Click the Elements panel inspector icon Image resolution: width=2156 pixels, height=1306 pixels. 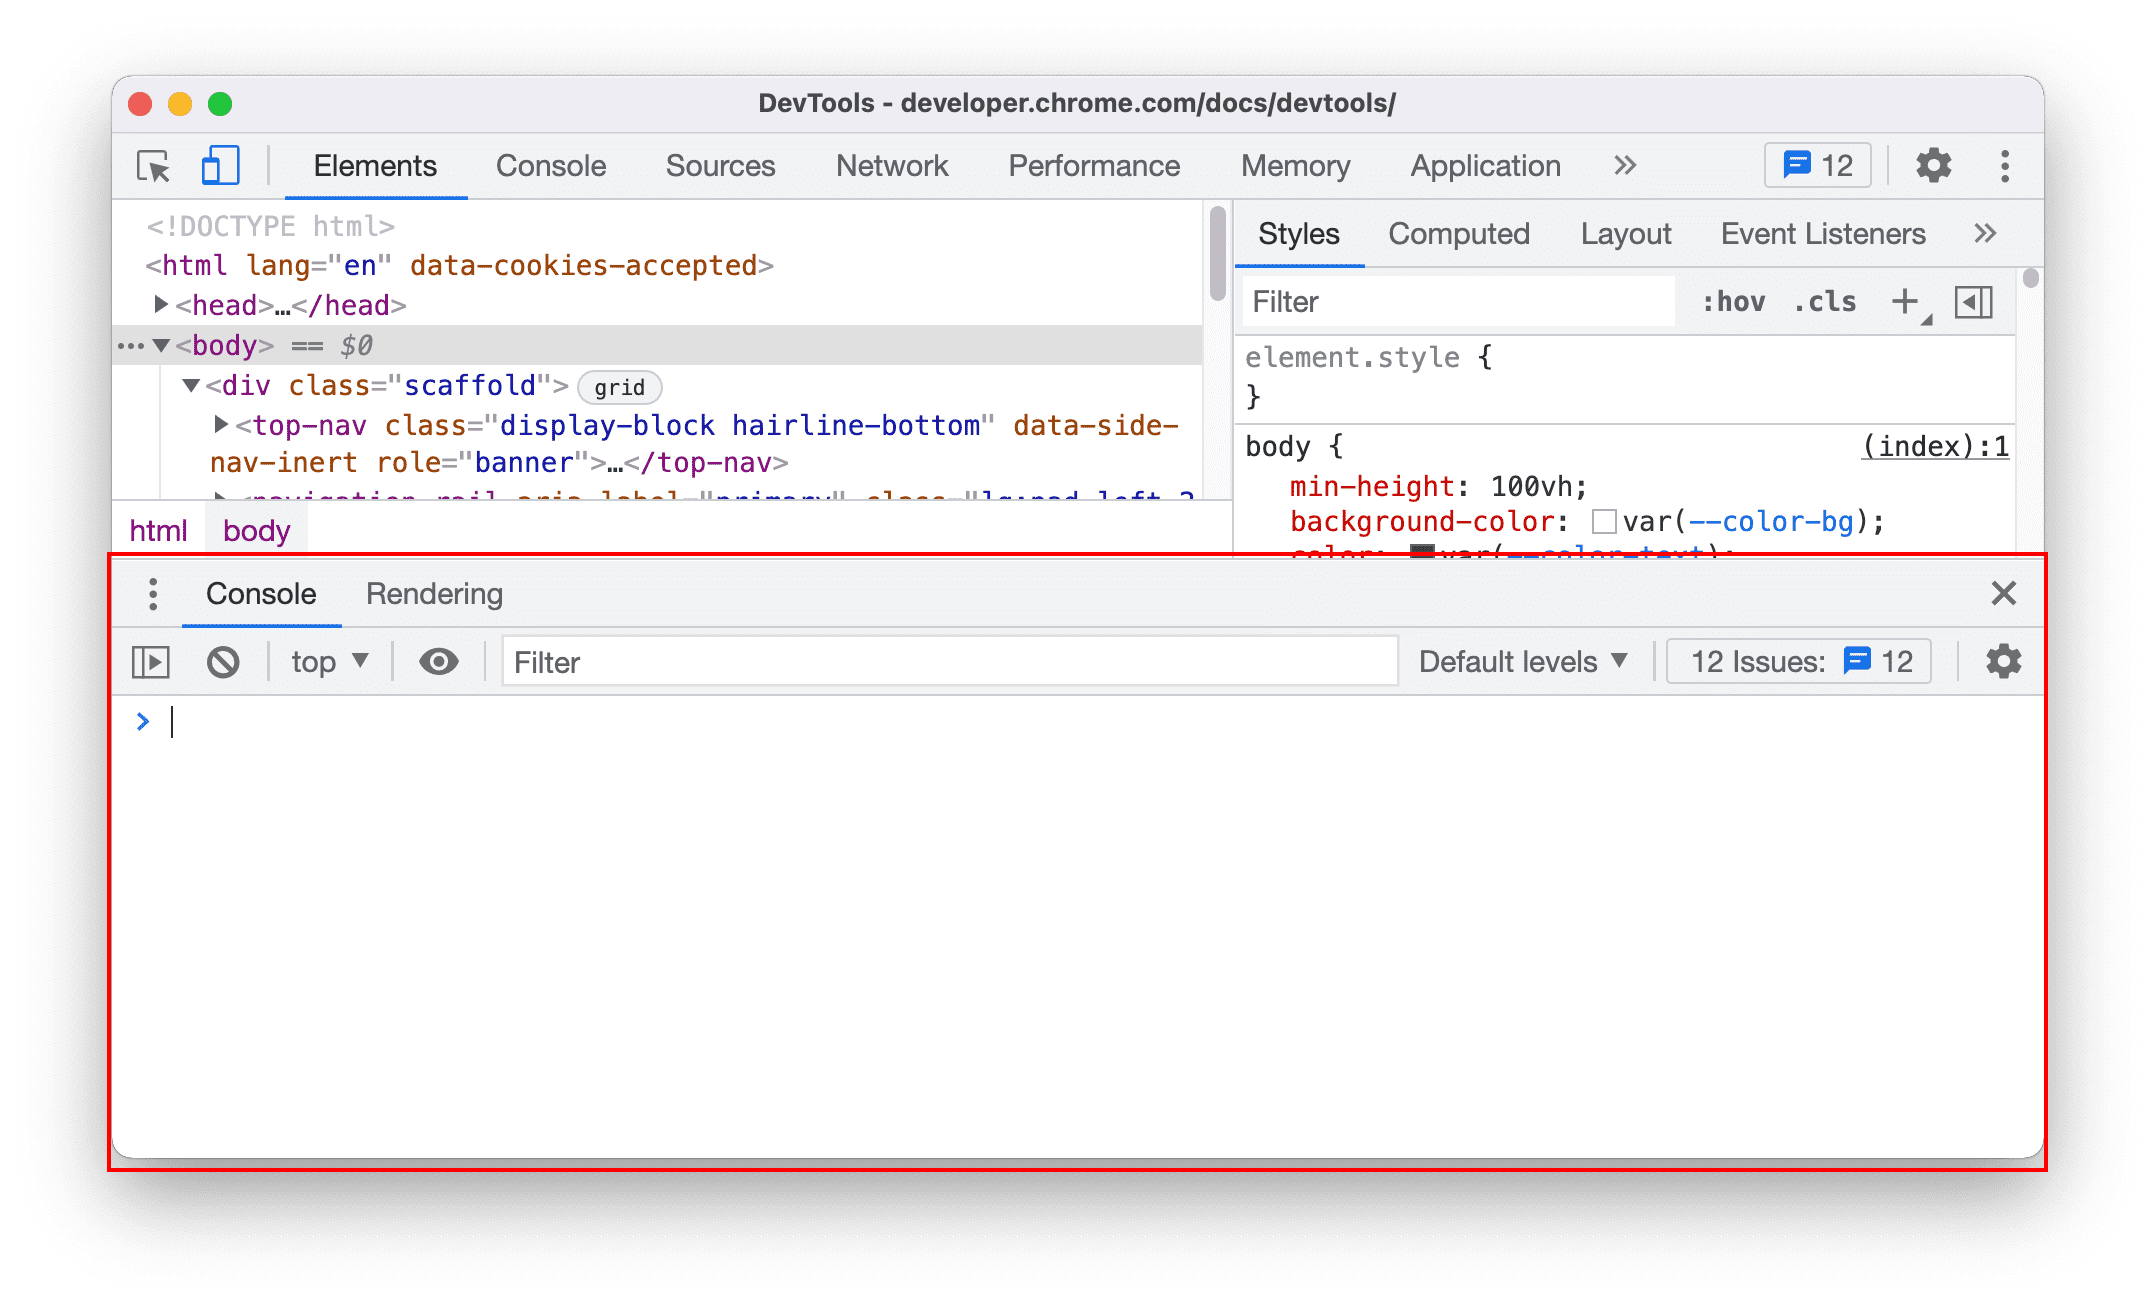(x=156, y=166)
